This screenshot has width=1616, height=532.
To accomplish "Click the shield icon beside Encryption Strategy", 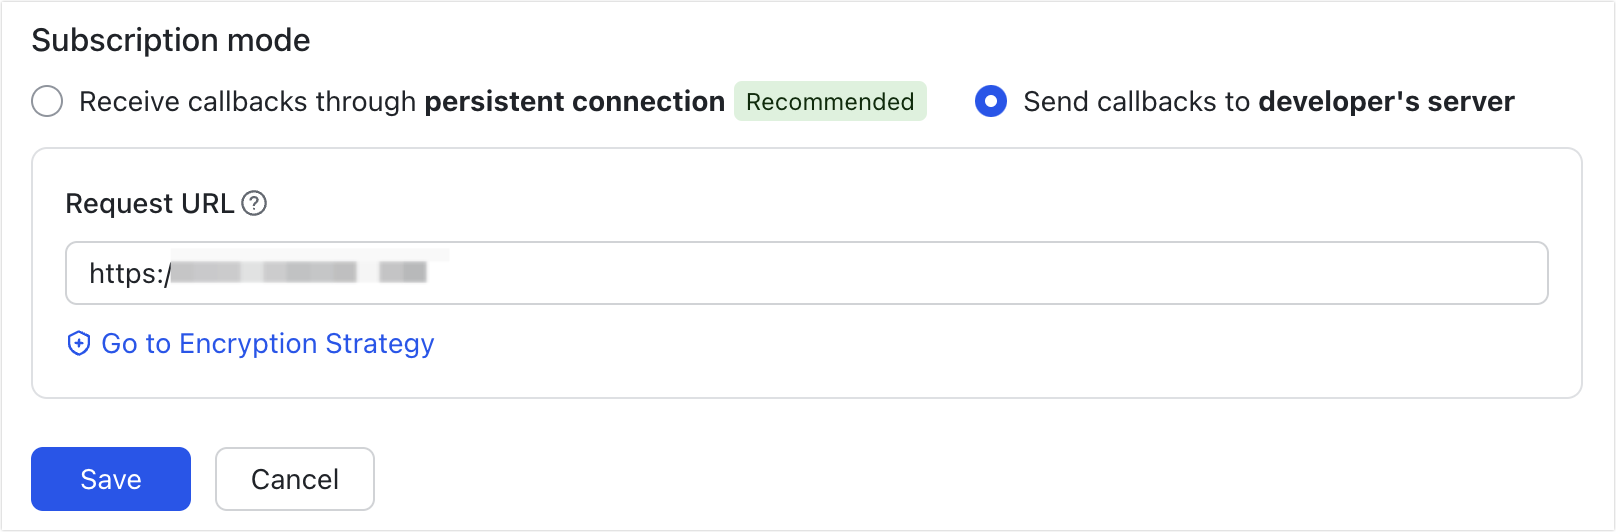I will (x=78, y=344).
